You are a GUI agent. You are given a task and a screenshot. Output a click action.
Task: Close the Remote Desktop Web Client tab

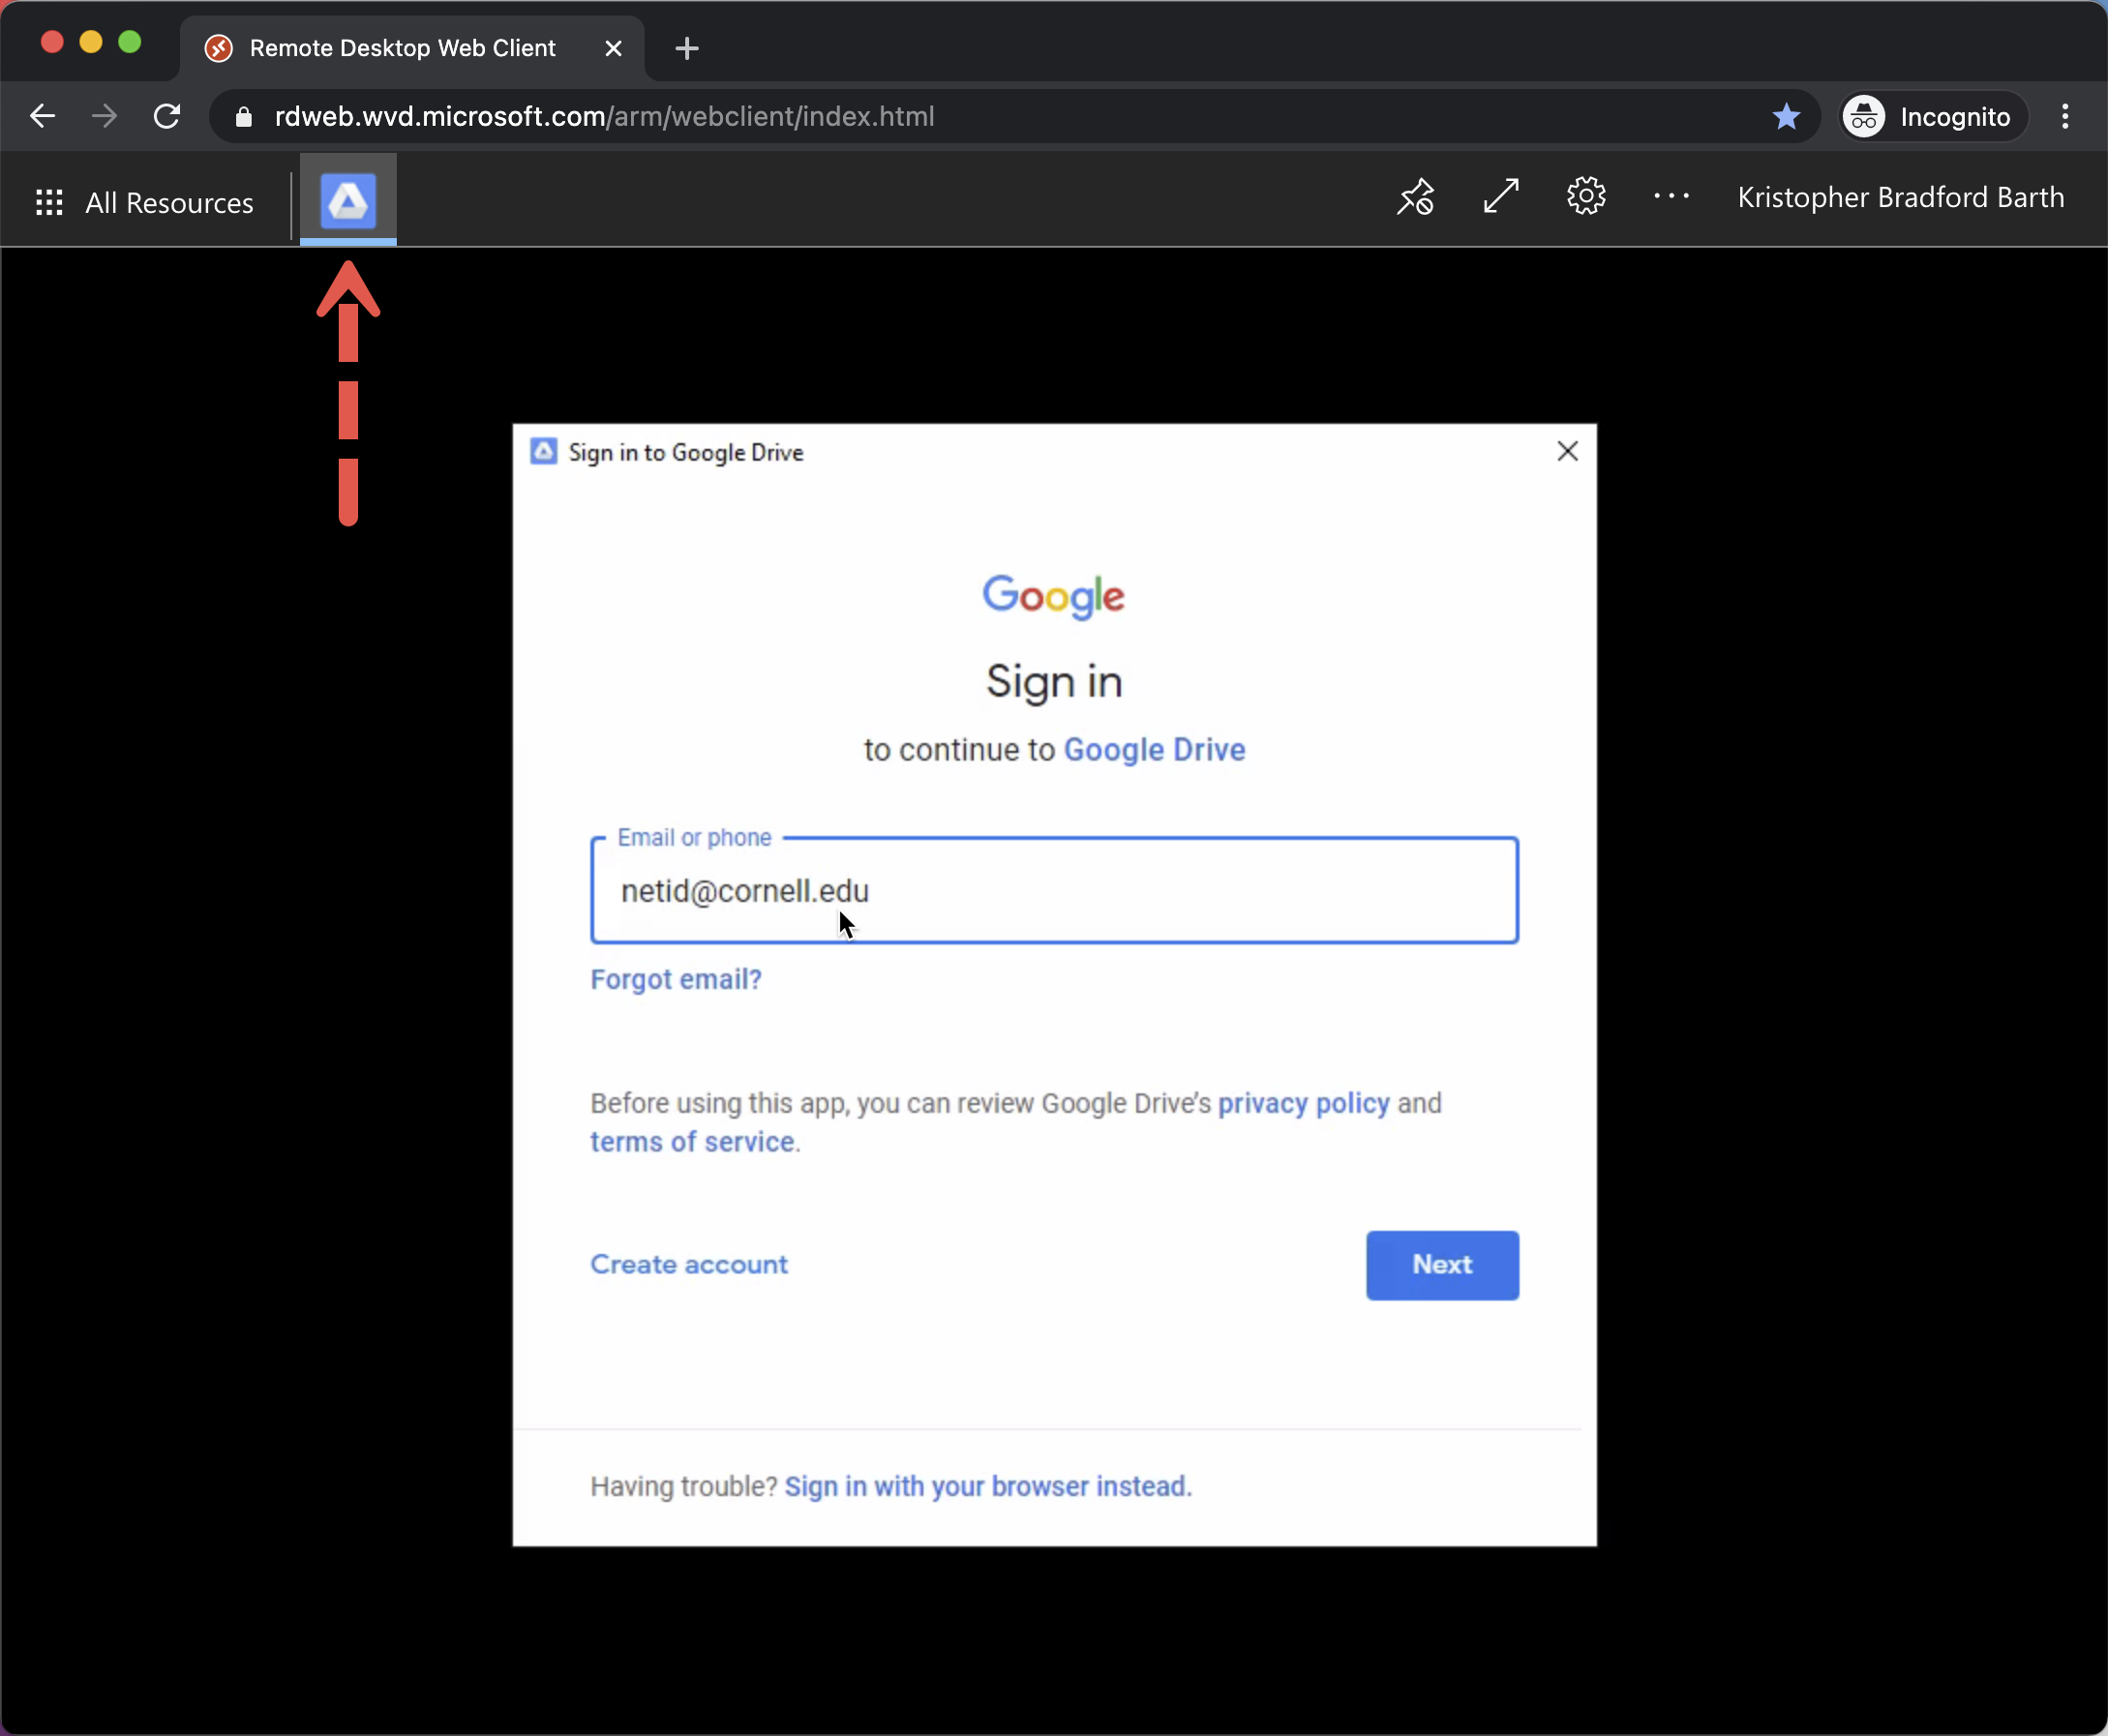pos(614,48)
